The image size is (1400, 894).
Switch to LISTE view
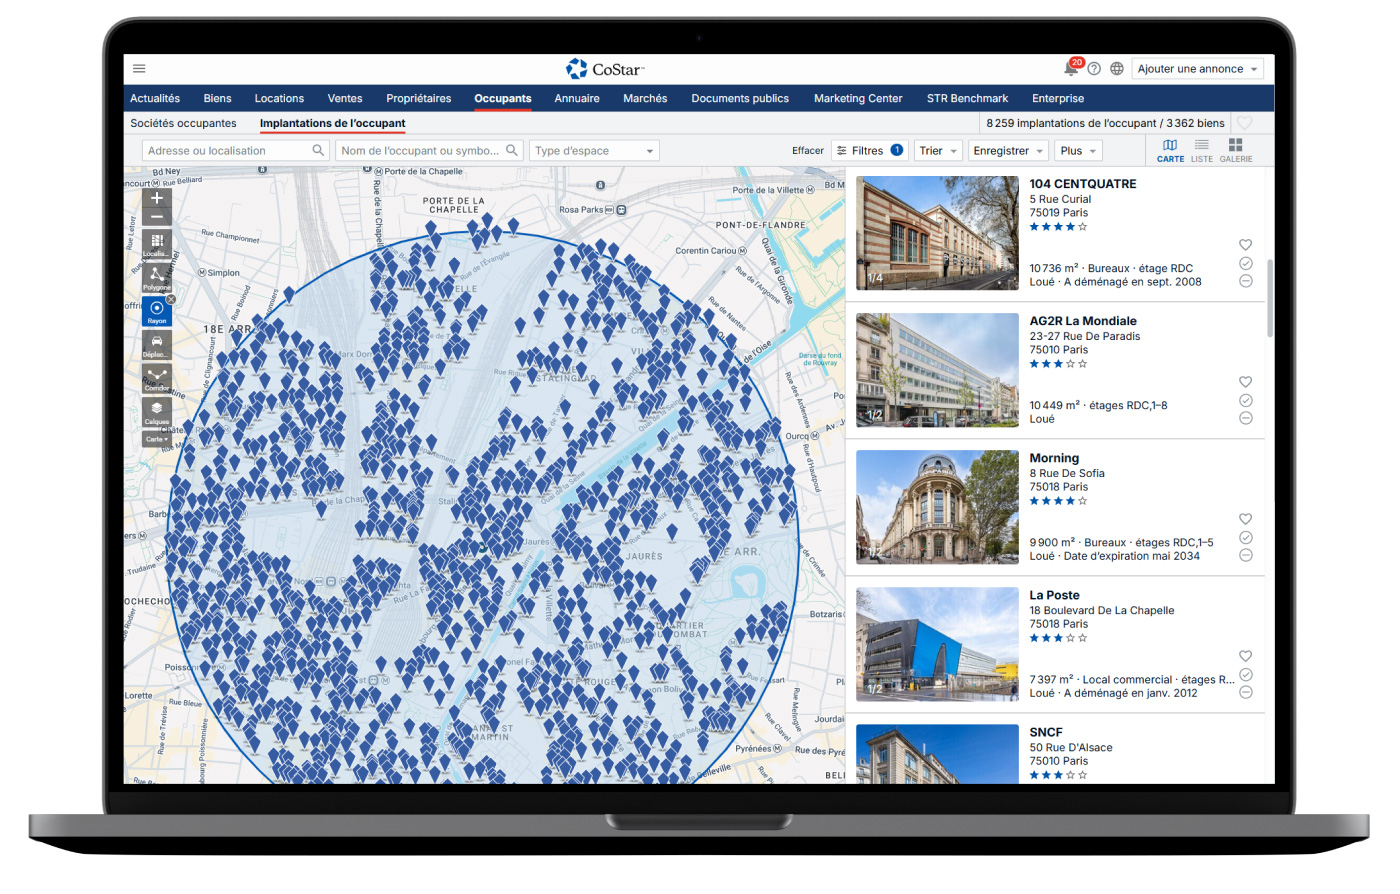tap(1201, 150)
